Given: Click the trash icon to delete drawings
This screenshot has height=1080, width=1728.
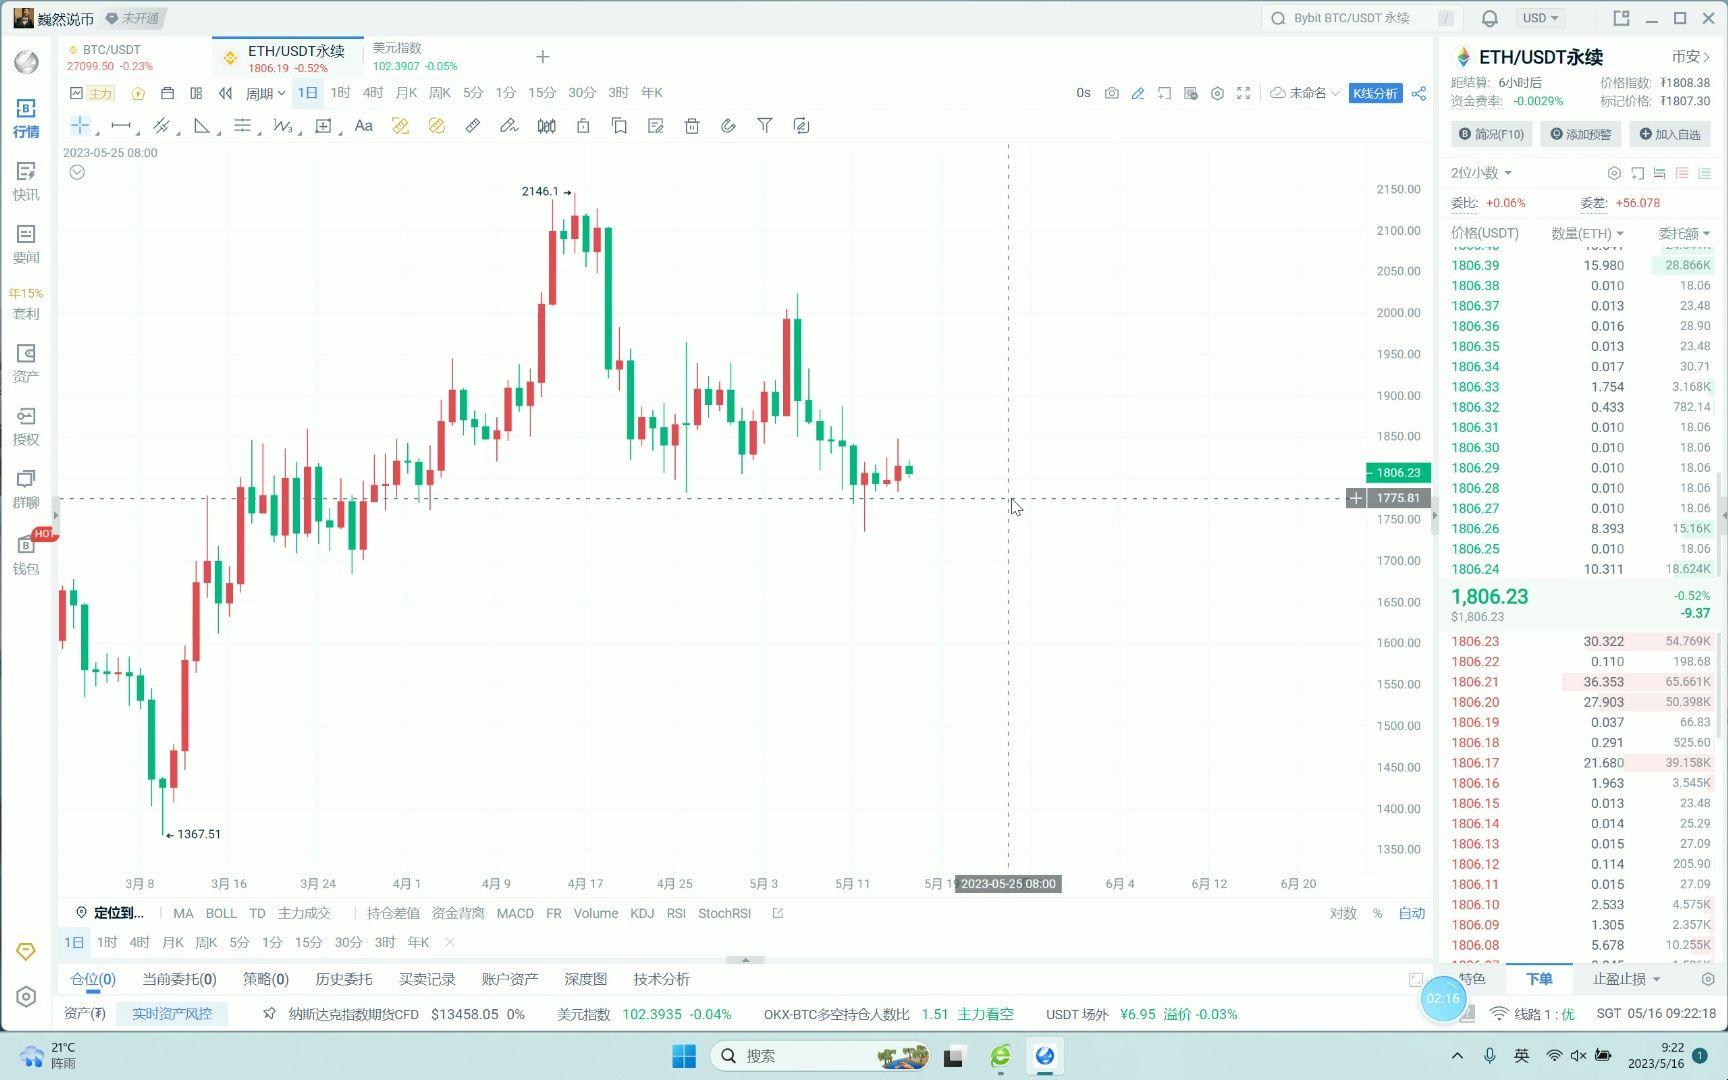Looking at the screenshot, I should coord(692,126).
